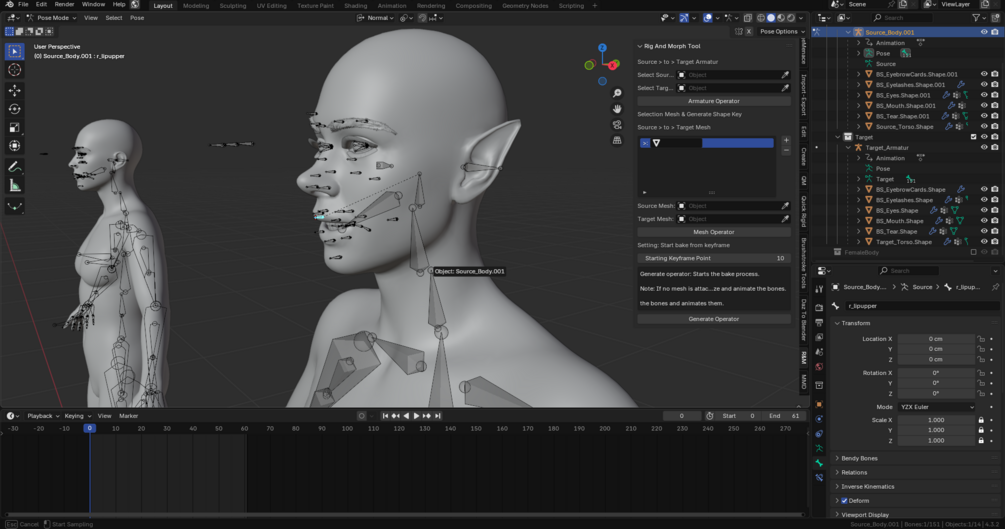The image size is (1005, 529).
Task: Jump to the timeline end frame button
Action: coord(438,416)
